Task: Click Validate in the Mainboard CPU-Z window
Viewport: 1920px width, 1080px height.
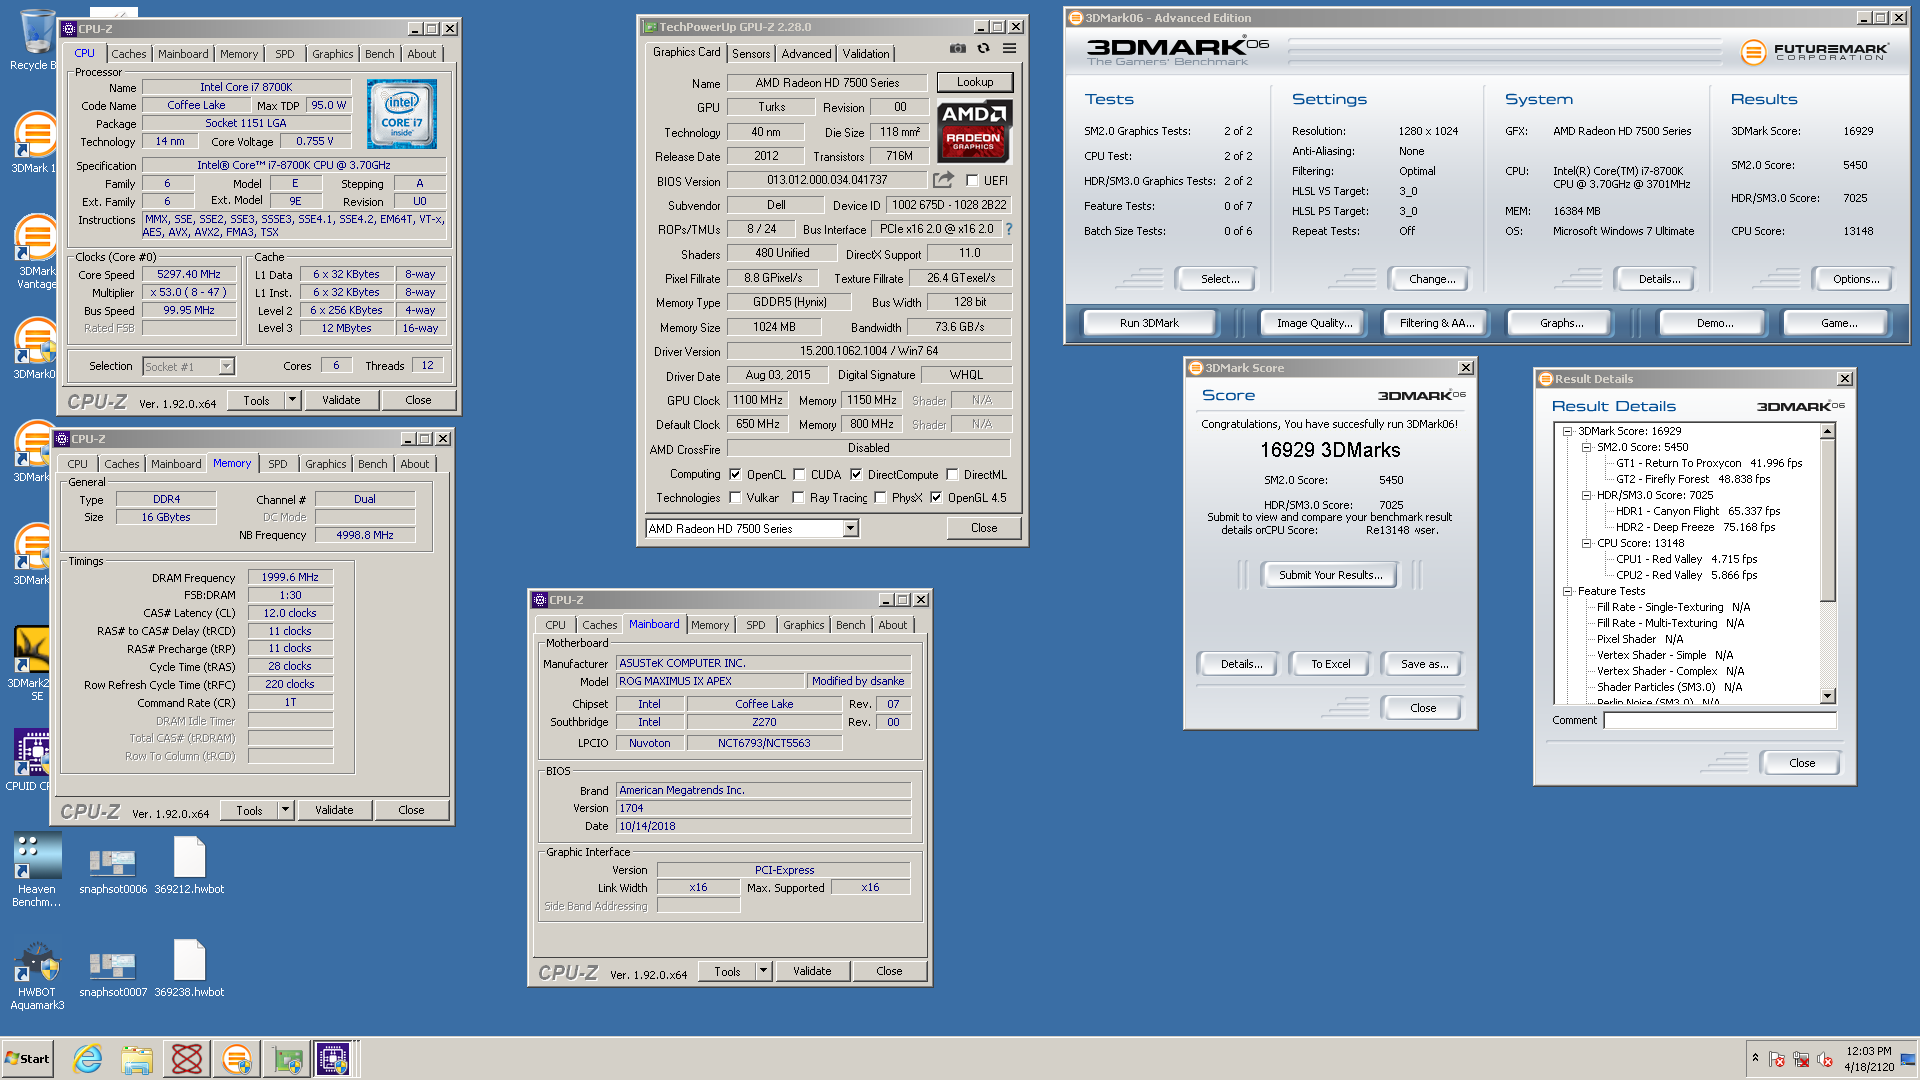Action: pos(812,971)
